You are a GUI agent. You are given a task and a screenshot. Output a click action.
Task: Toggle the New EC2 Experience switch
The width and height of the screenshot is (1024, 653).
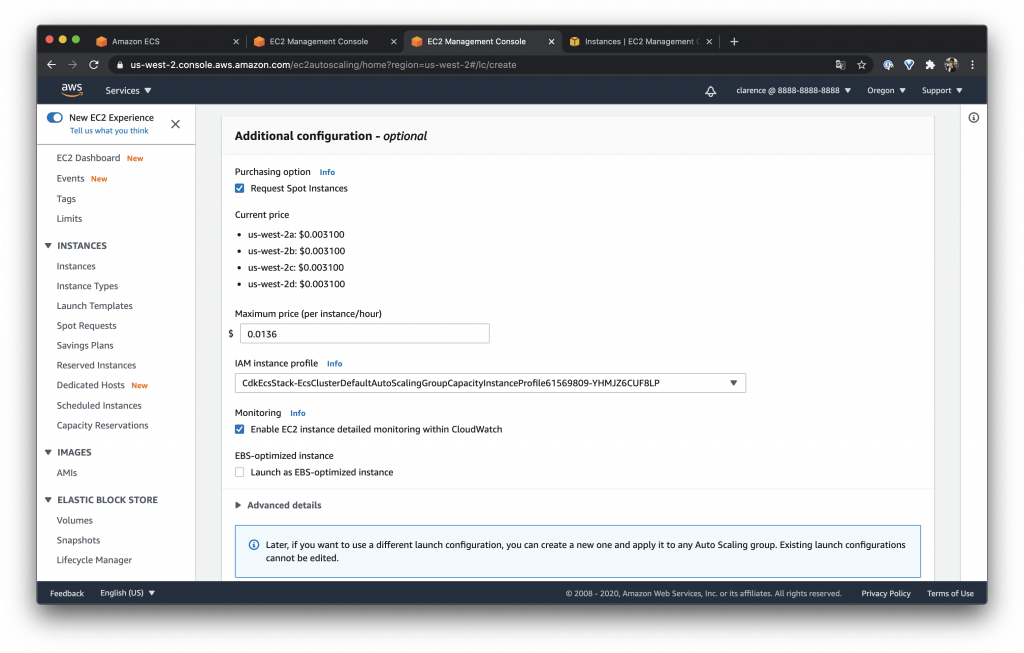55,118
